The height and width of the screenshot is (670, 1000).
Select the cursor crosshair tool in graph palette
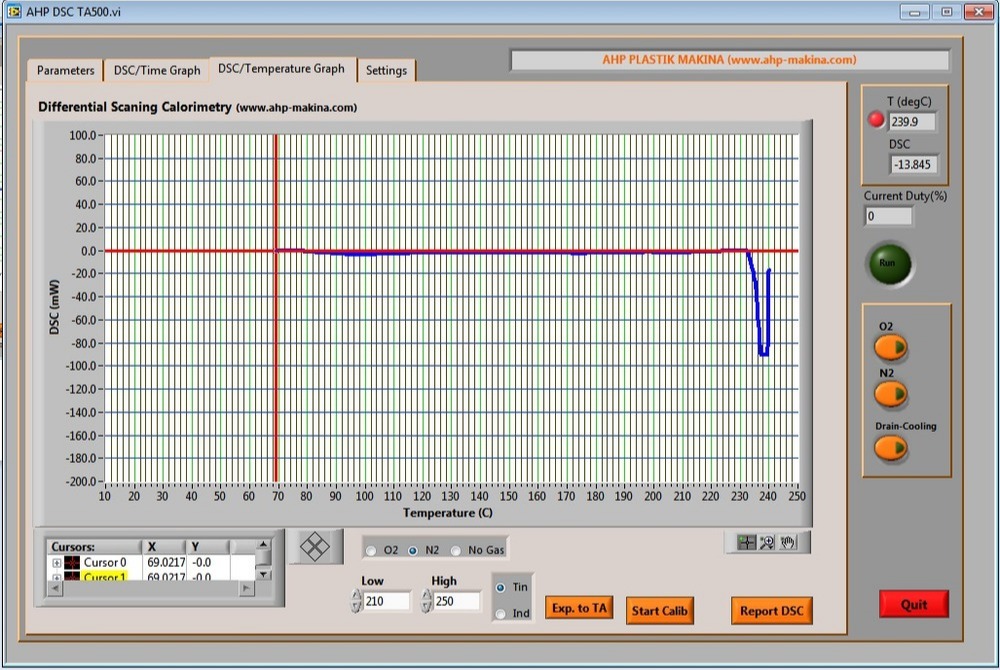[x=746, y=543]
